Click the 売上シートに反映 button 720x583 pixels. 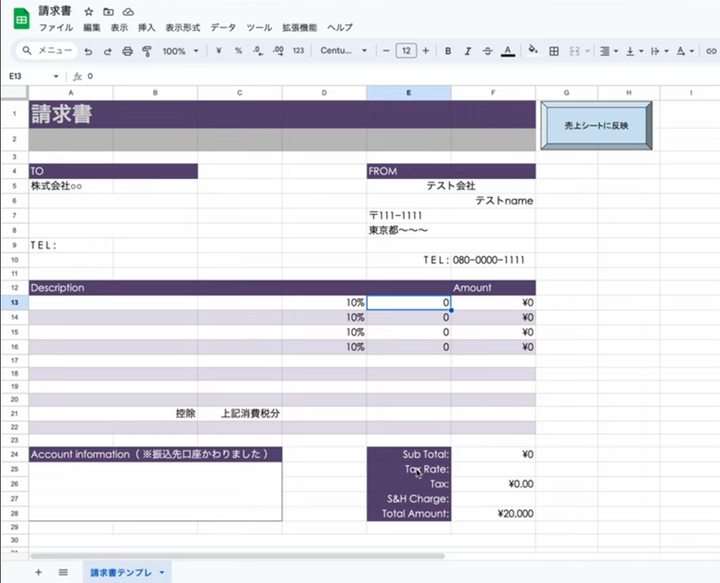click(x=596, y=126)
